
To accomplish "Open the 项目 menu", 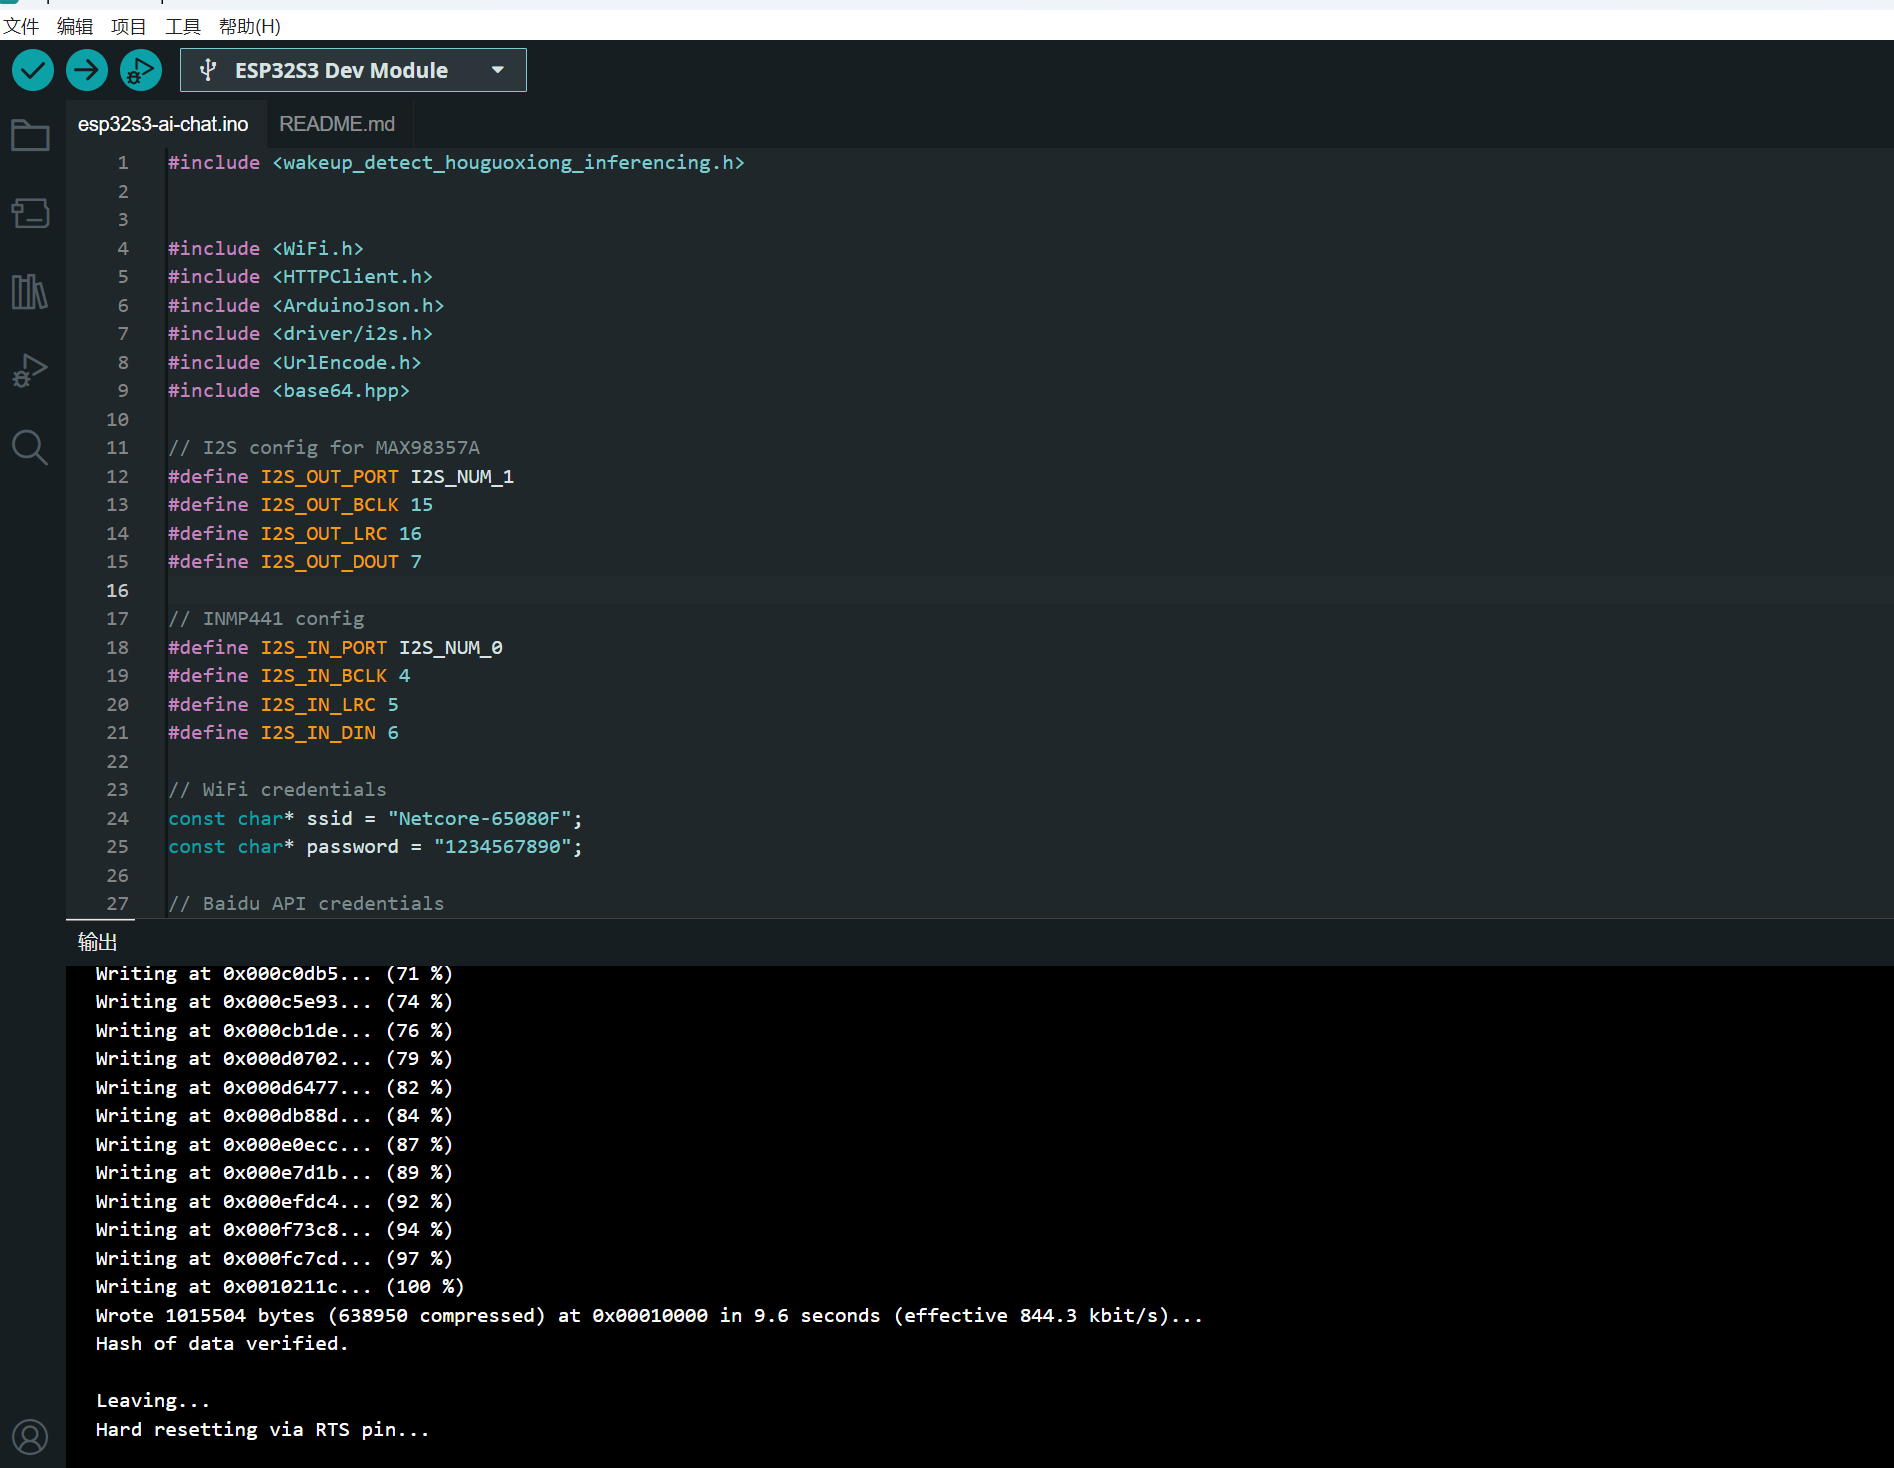I will click(128, 26).
